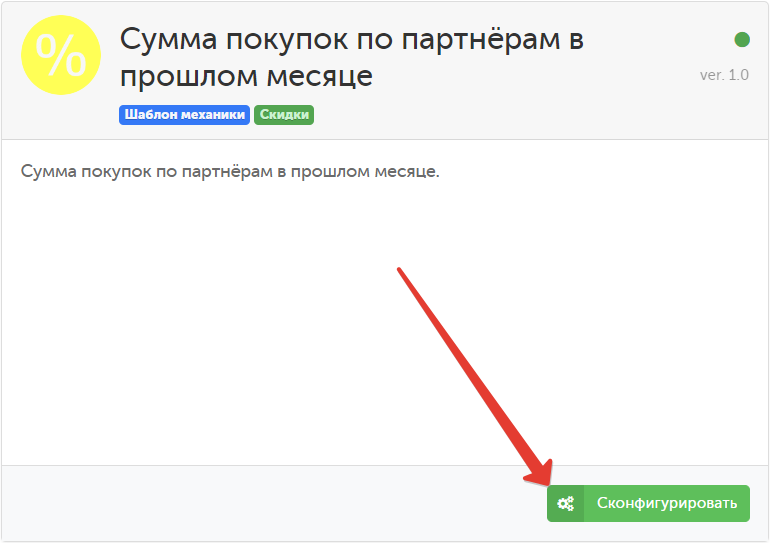
Task: Click the yellow percent discount icon
Action: click(x=61, y=55)
